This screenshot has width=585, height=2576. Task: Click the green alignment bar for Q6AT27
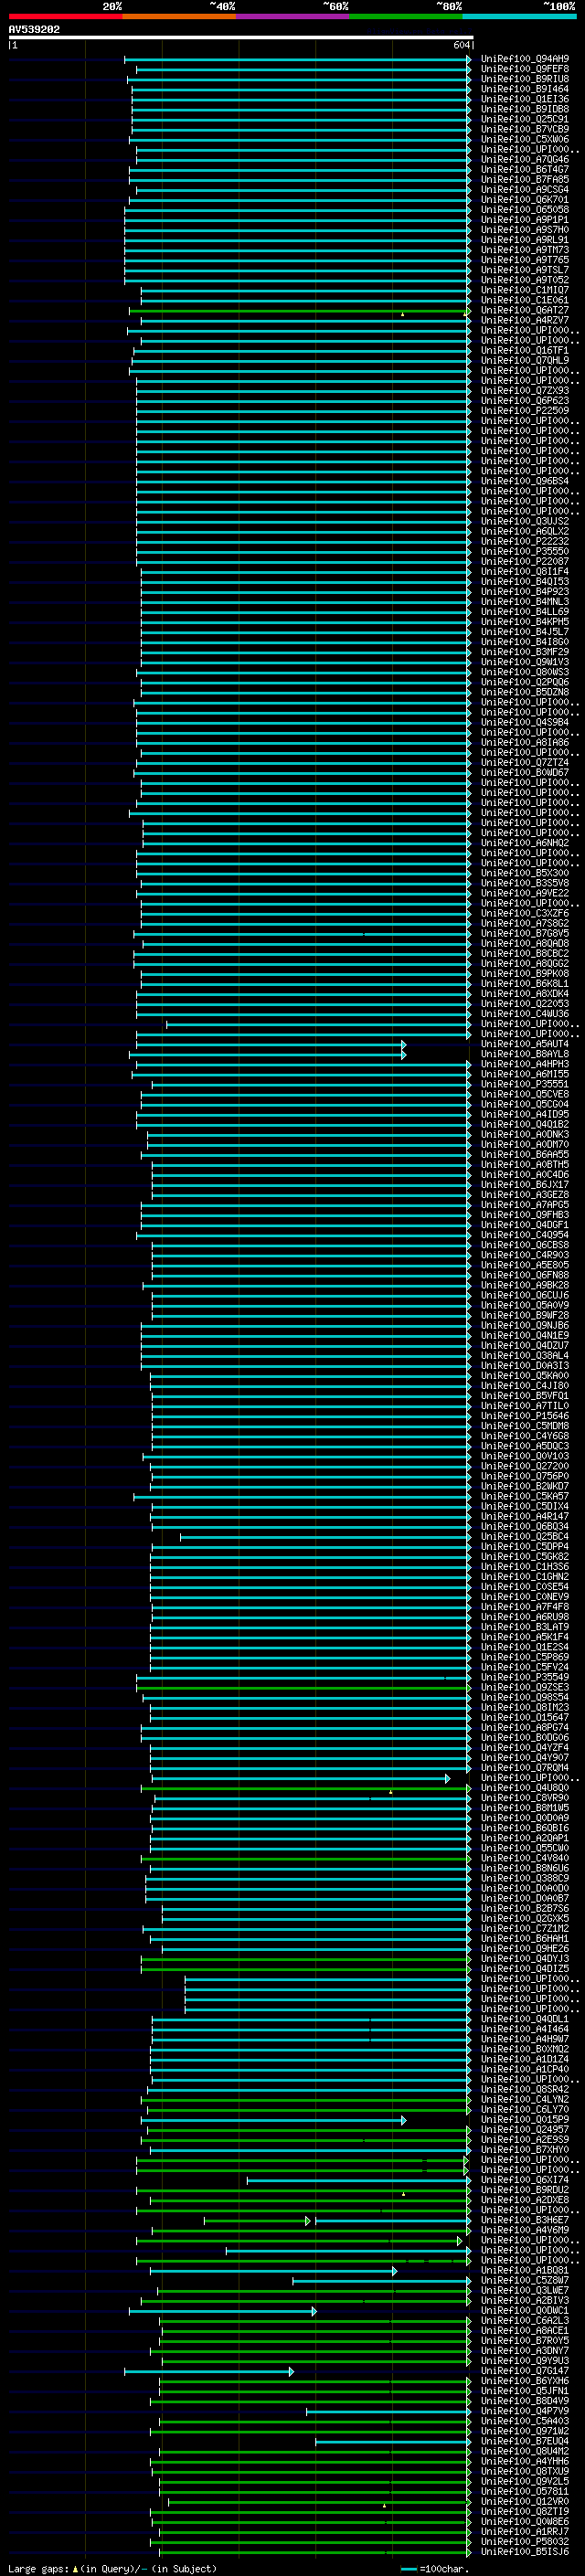(x=299, y=311)
